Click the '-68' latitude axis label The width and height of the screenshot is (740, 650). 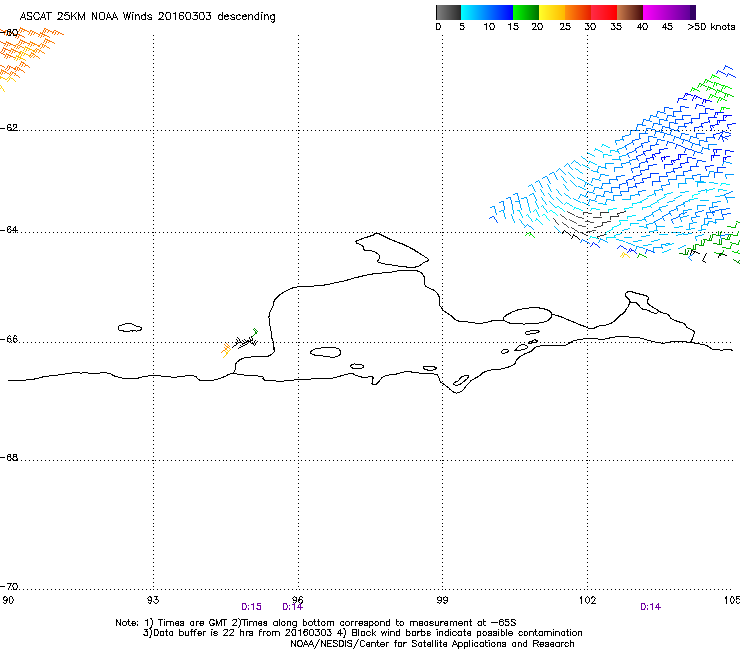coord(9,457)
